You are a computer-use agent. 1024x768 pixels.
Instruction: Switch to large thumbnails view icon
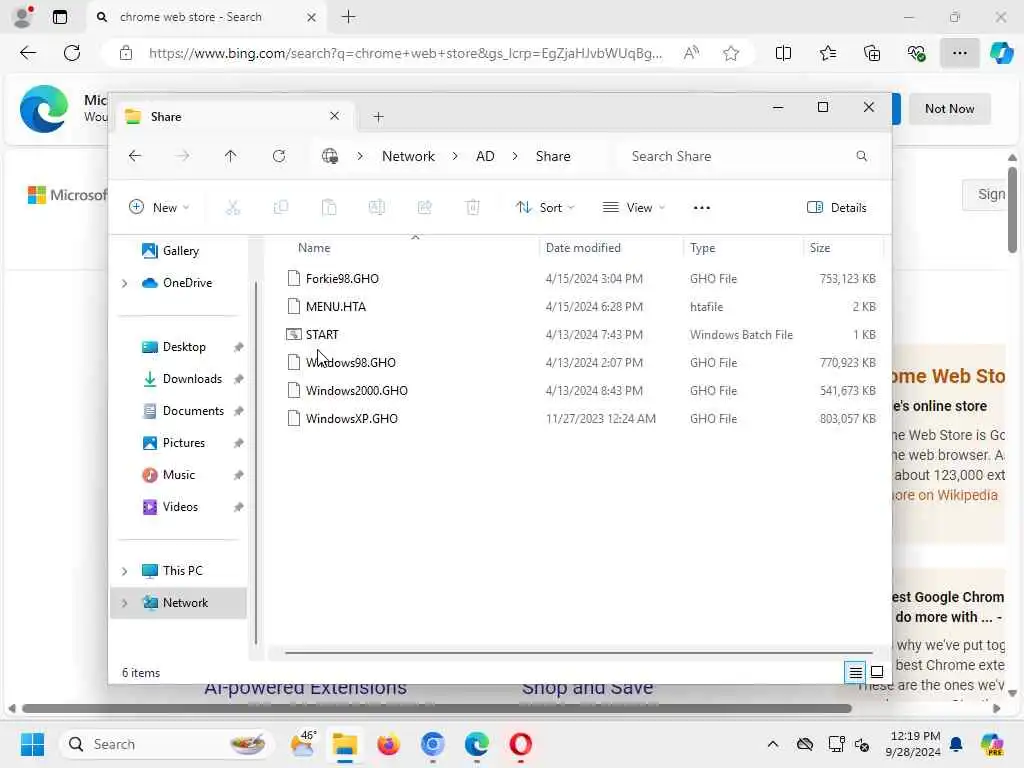click(877, 672)
